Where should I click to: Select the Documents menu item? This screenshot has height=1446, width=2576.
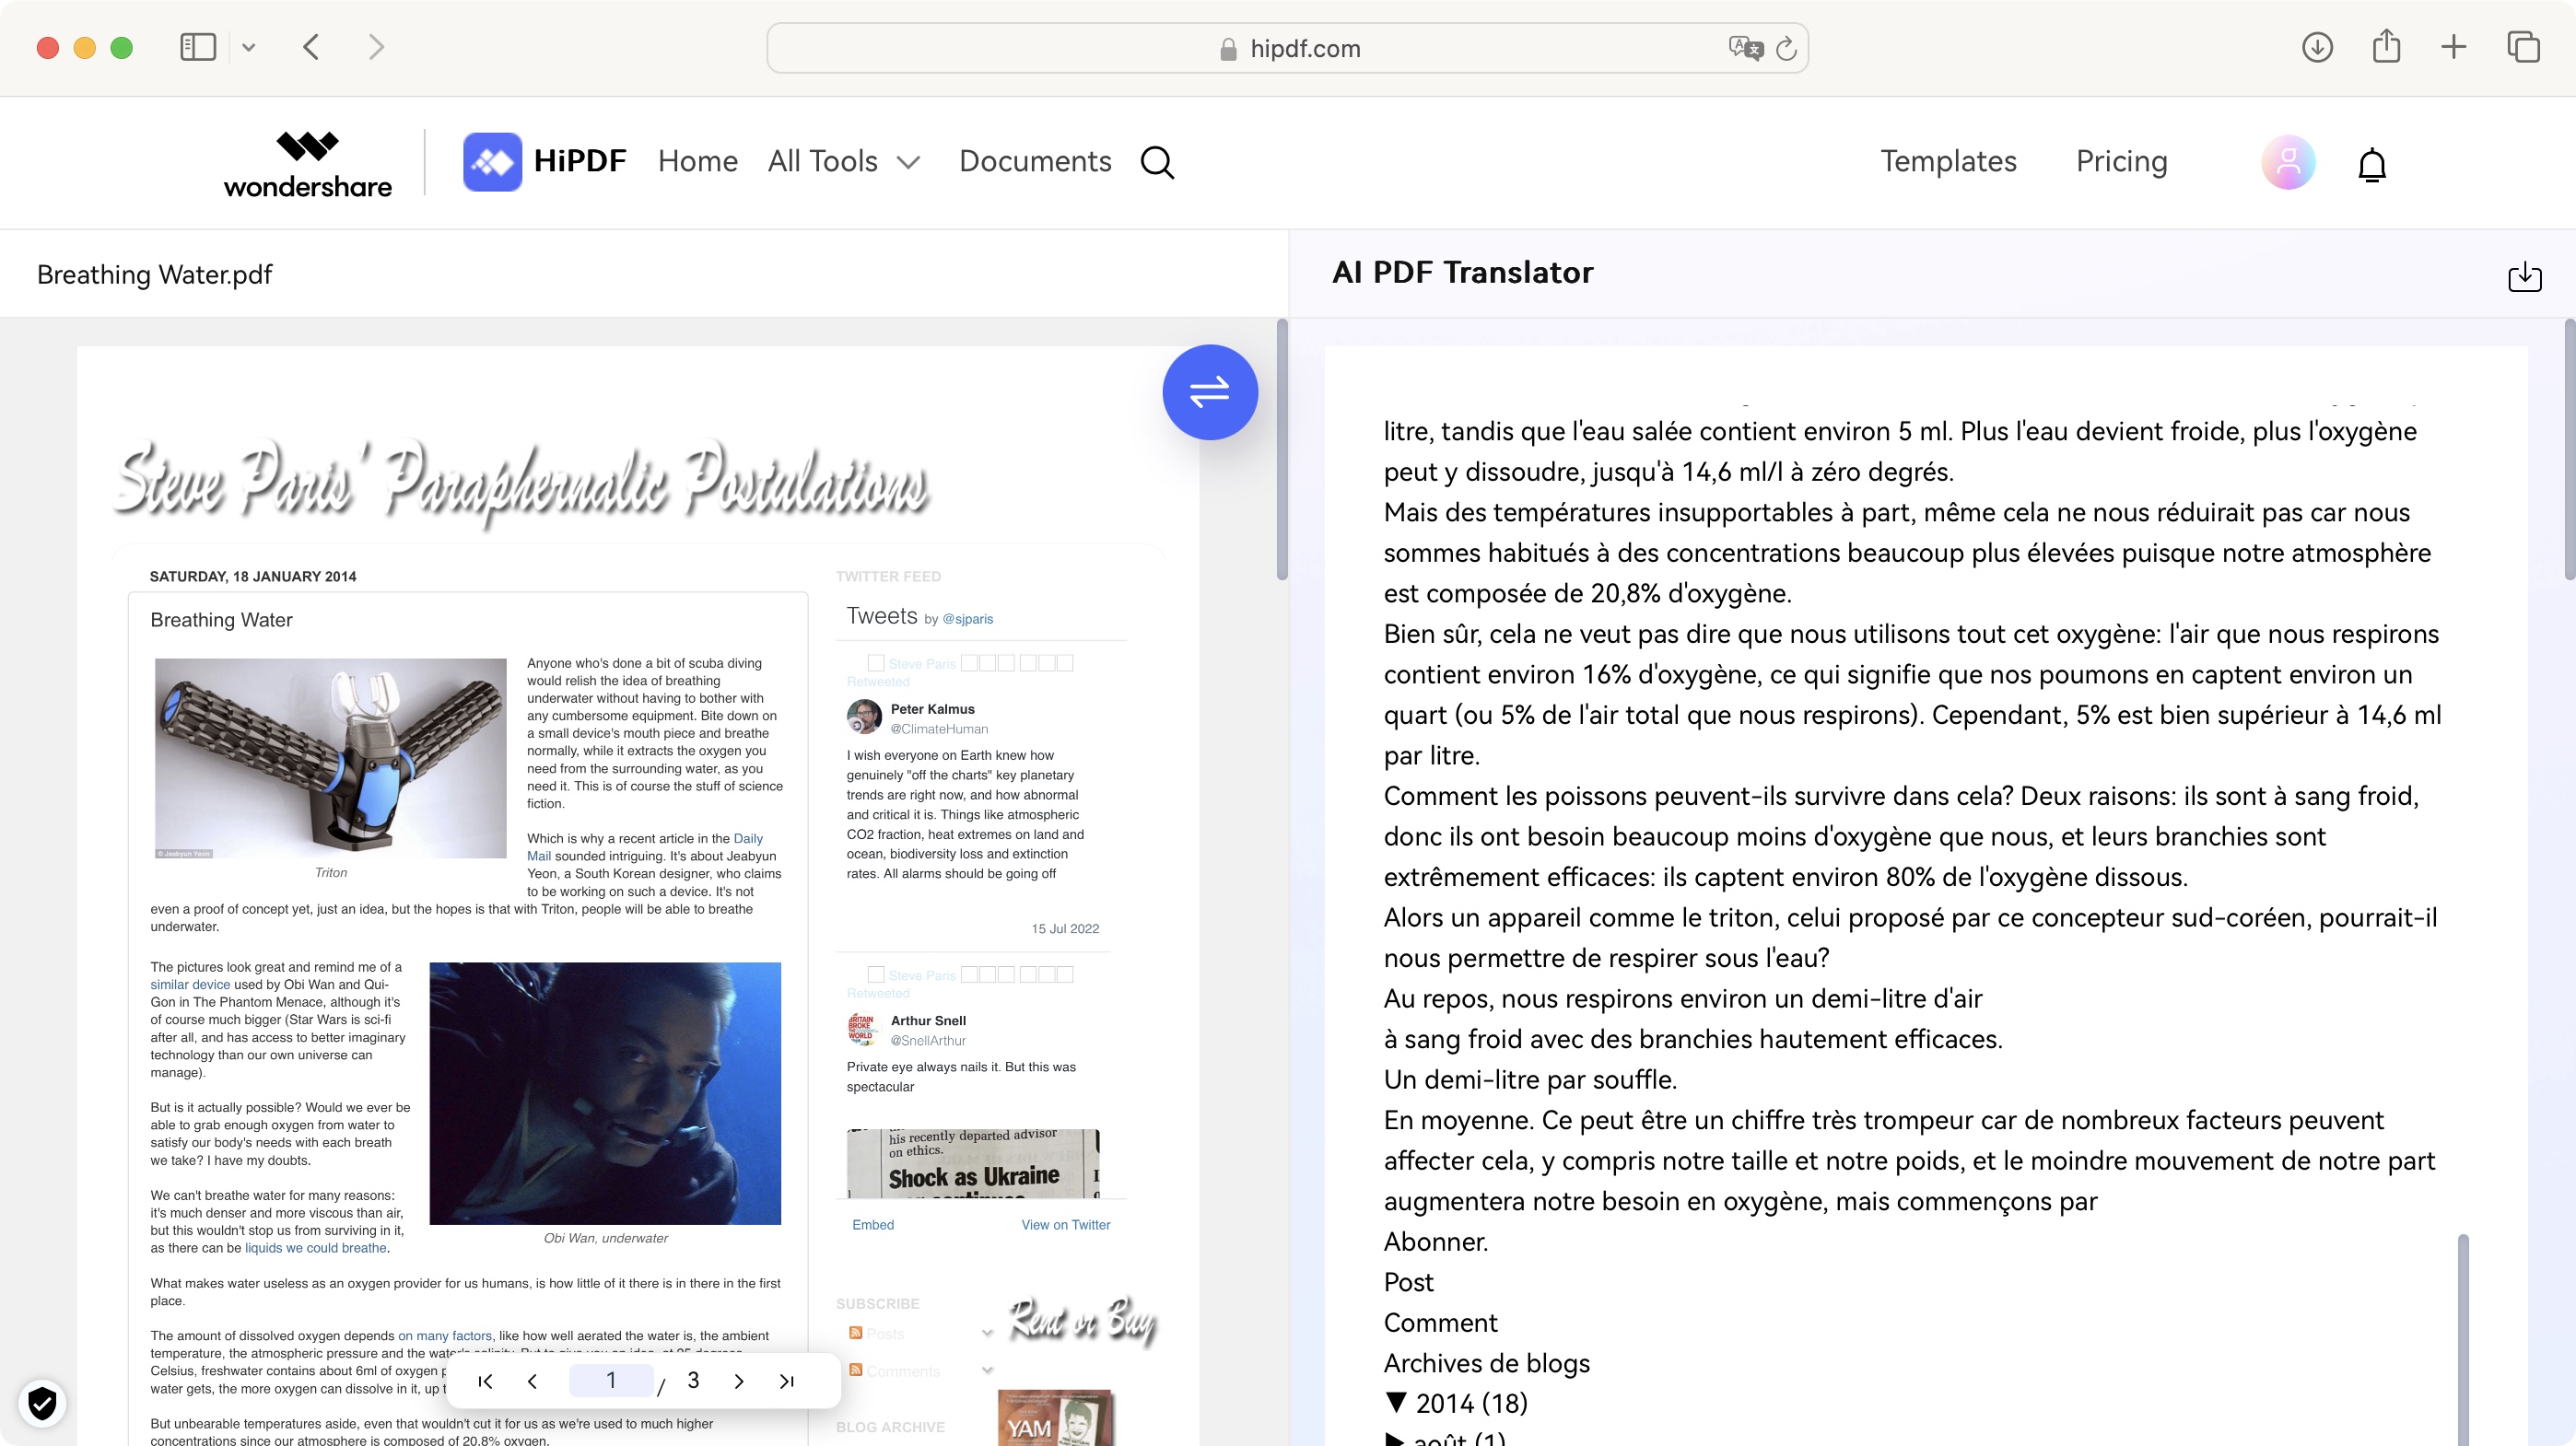[x=1035, y=161]
